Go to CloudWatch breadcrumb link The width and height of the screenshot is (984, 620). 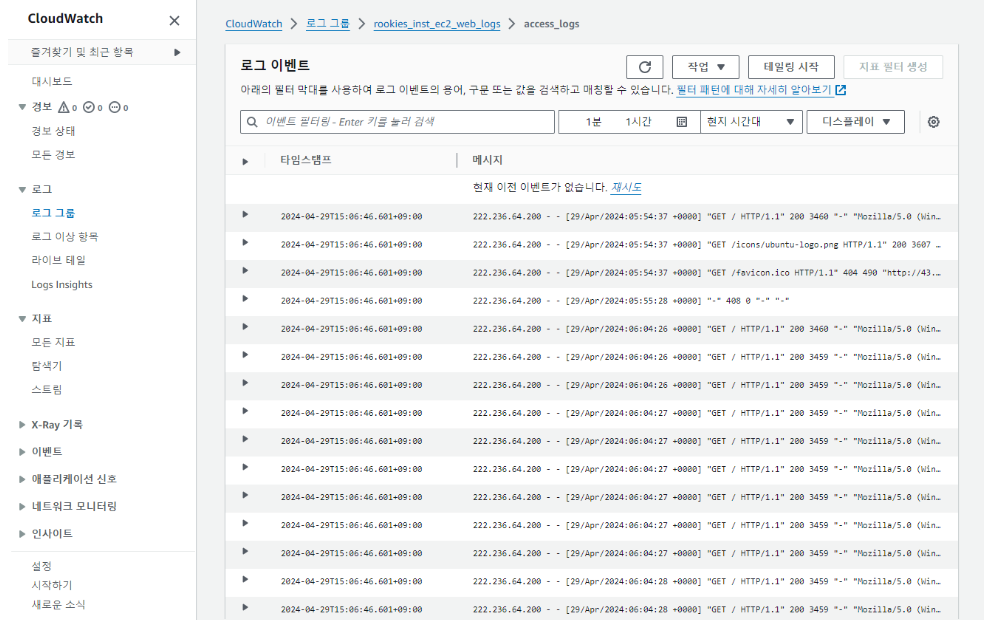[x=254, y=24]
